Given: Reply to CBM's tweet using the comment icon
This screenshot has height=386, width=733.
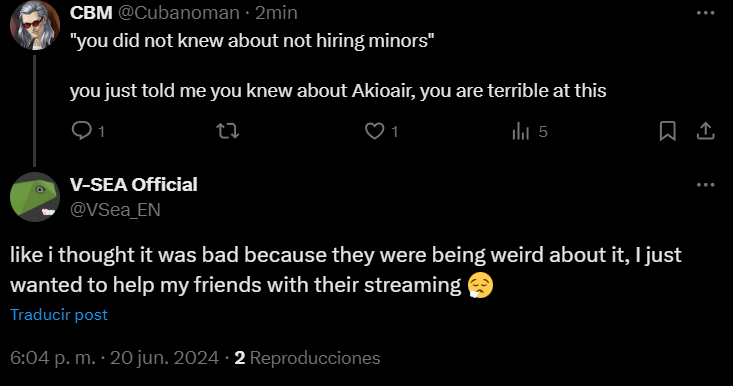Looking at the screenshot, I should (82, 131).
